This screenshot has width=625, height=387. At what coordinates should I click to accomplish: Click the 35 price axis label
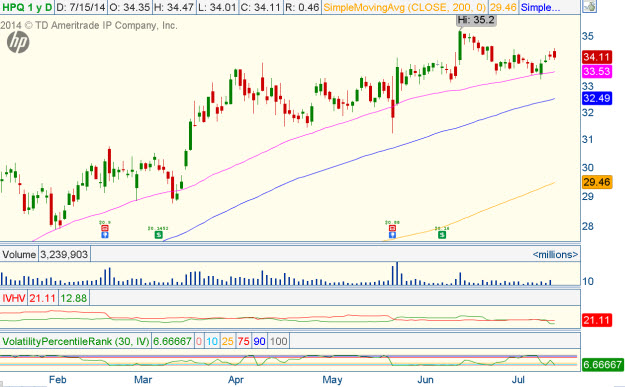588,36
